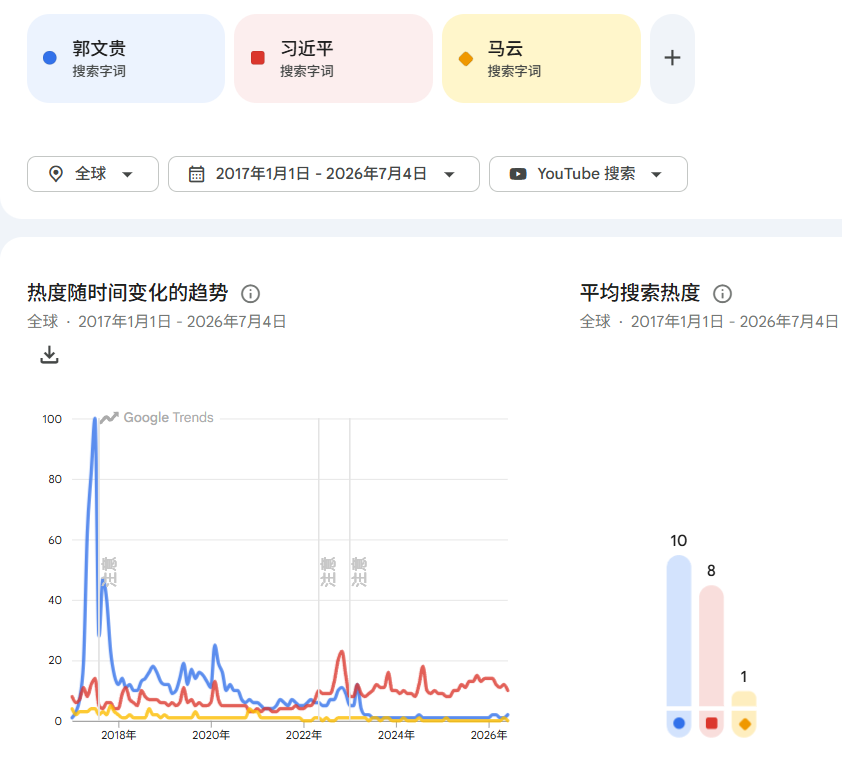The image size is (842, 759).
Task: Open the 习近平 search term chip
Action: [x=333, y=58]
